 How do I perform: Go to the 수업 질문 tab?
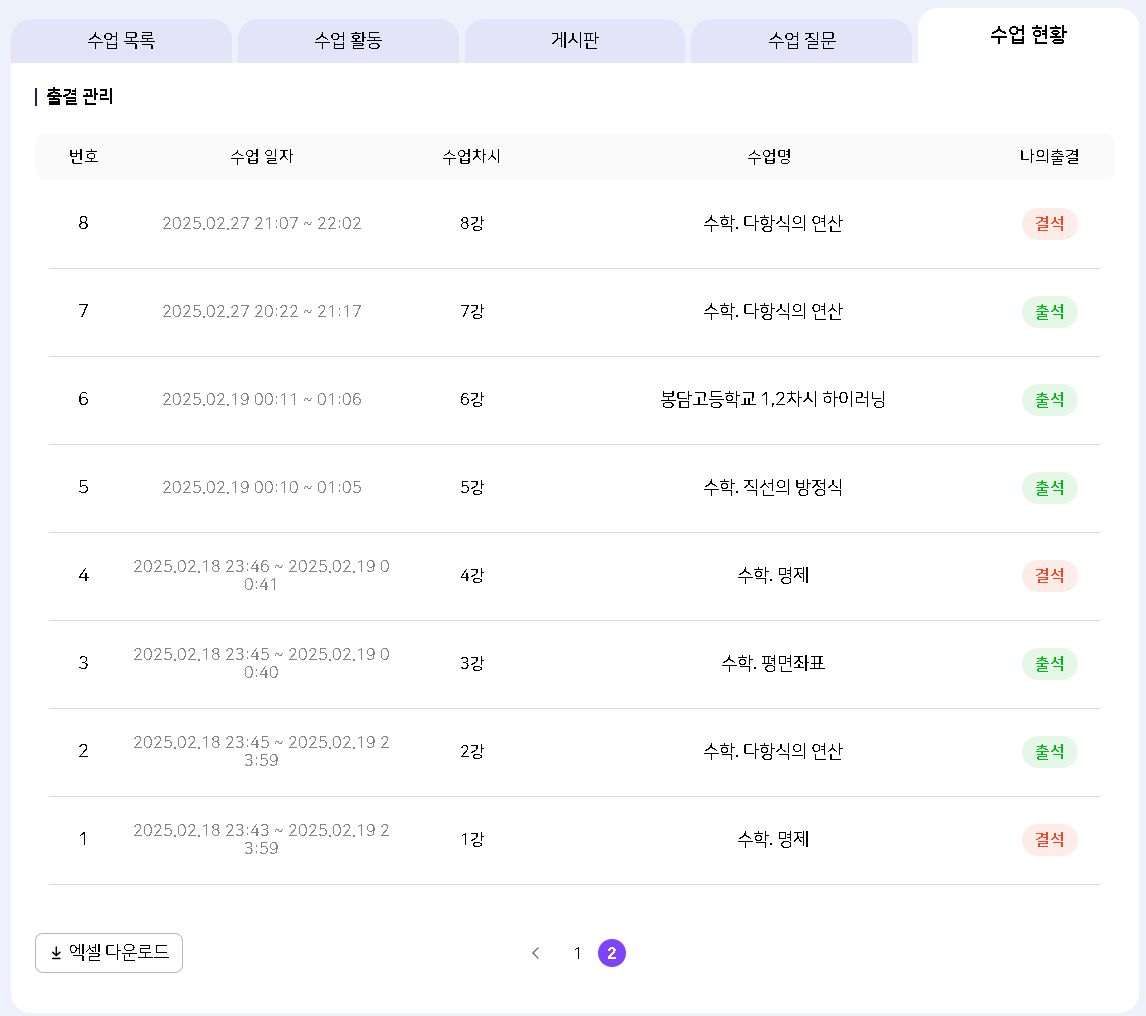[x=801, y=41]
